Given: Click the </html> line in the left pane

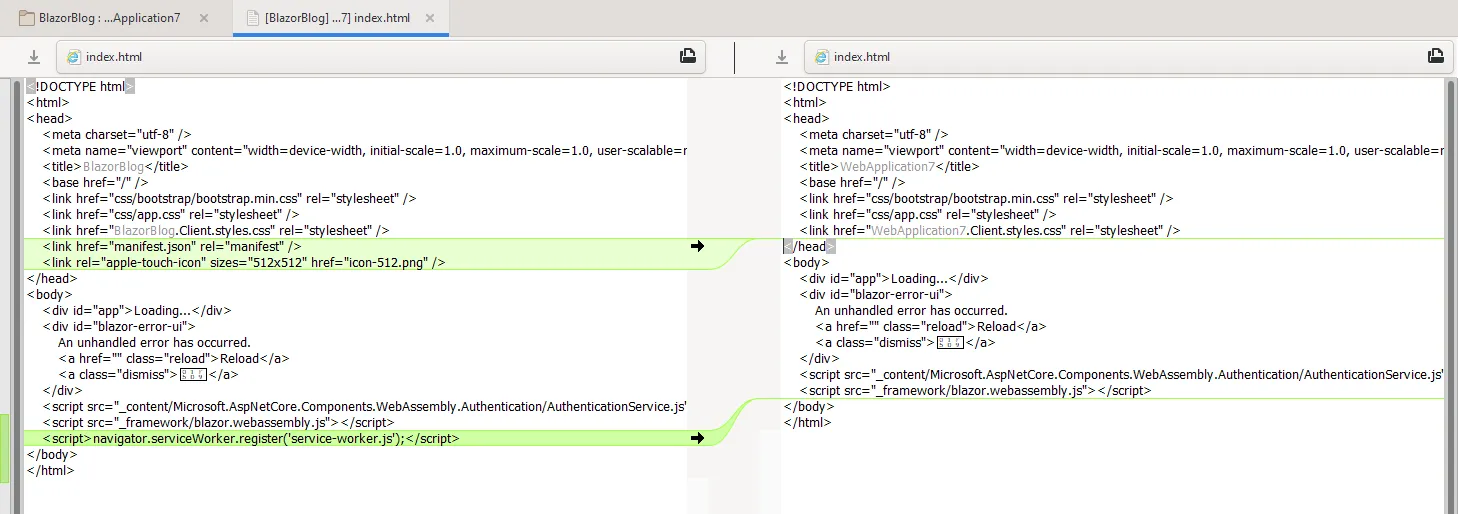Looking at the screenshot, I should coord(50,470).
